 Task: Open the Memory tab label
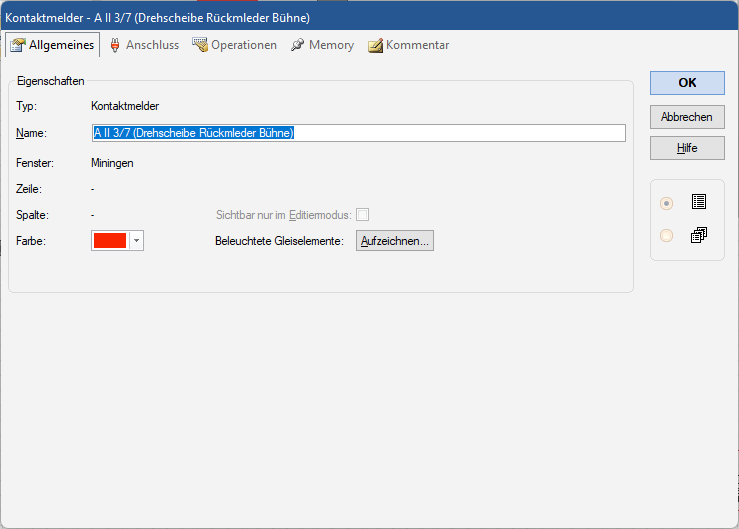point(331,45)
